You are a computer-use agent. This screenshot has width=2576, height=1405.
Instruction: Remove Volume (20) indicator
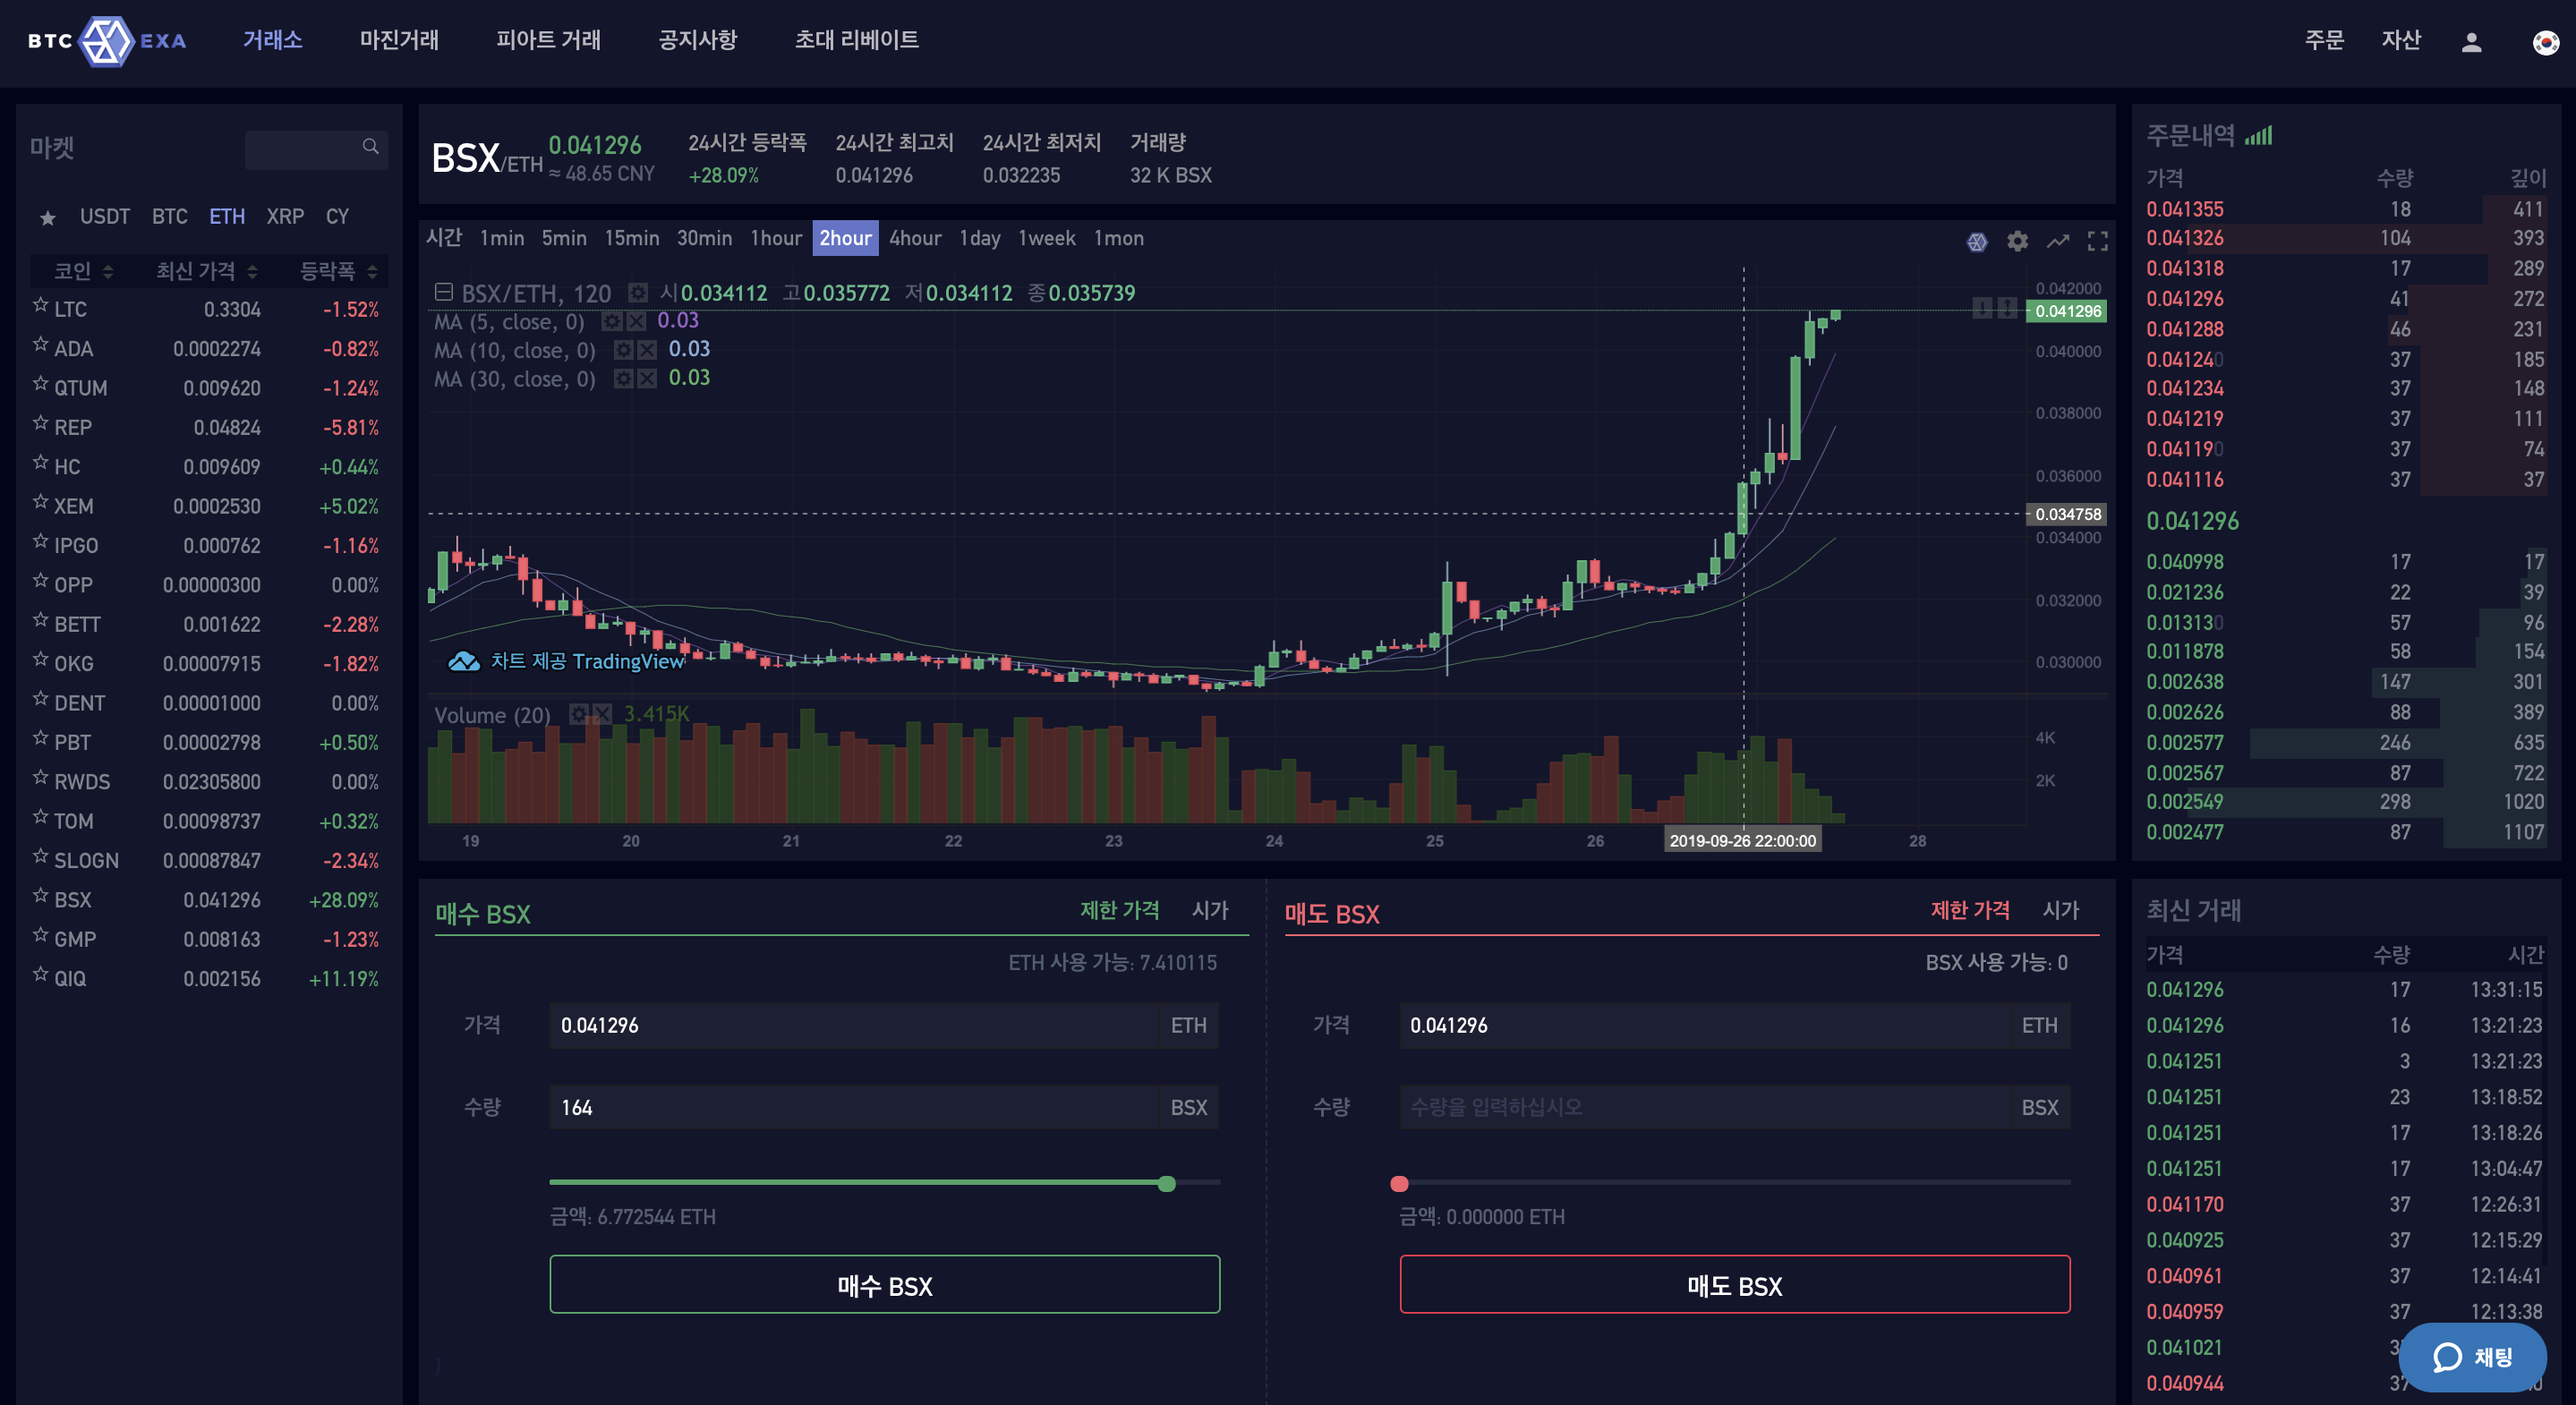tap(602, 714)
